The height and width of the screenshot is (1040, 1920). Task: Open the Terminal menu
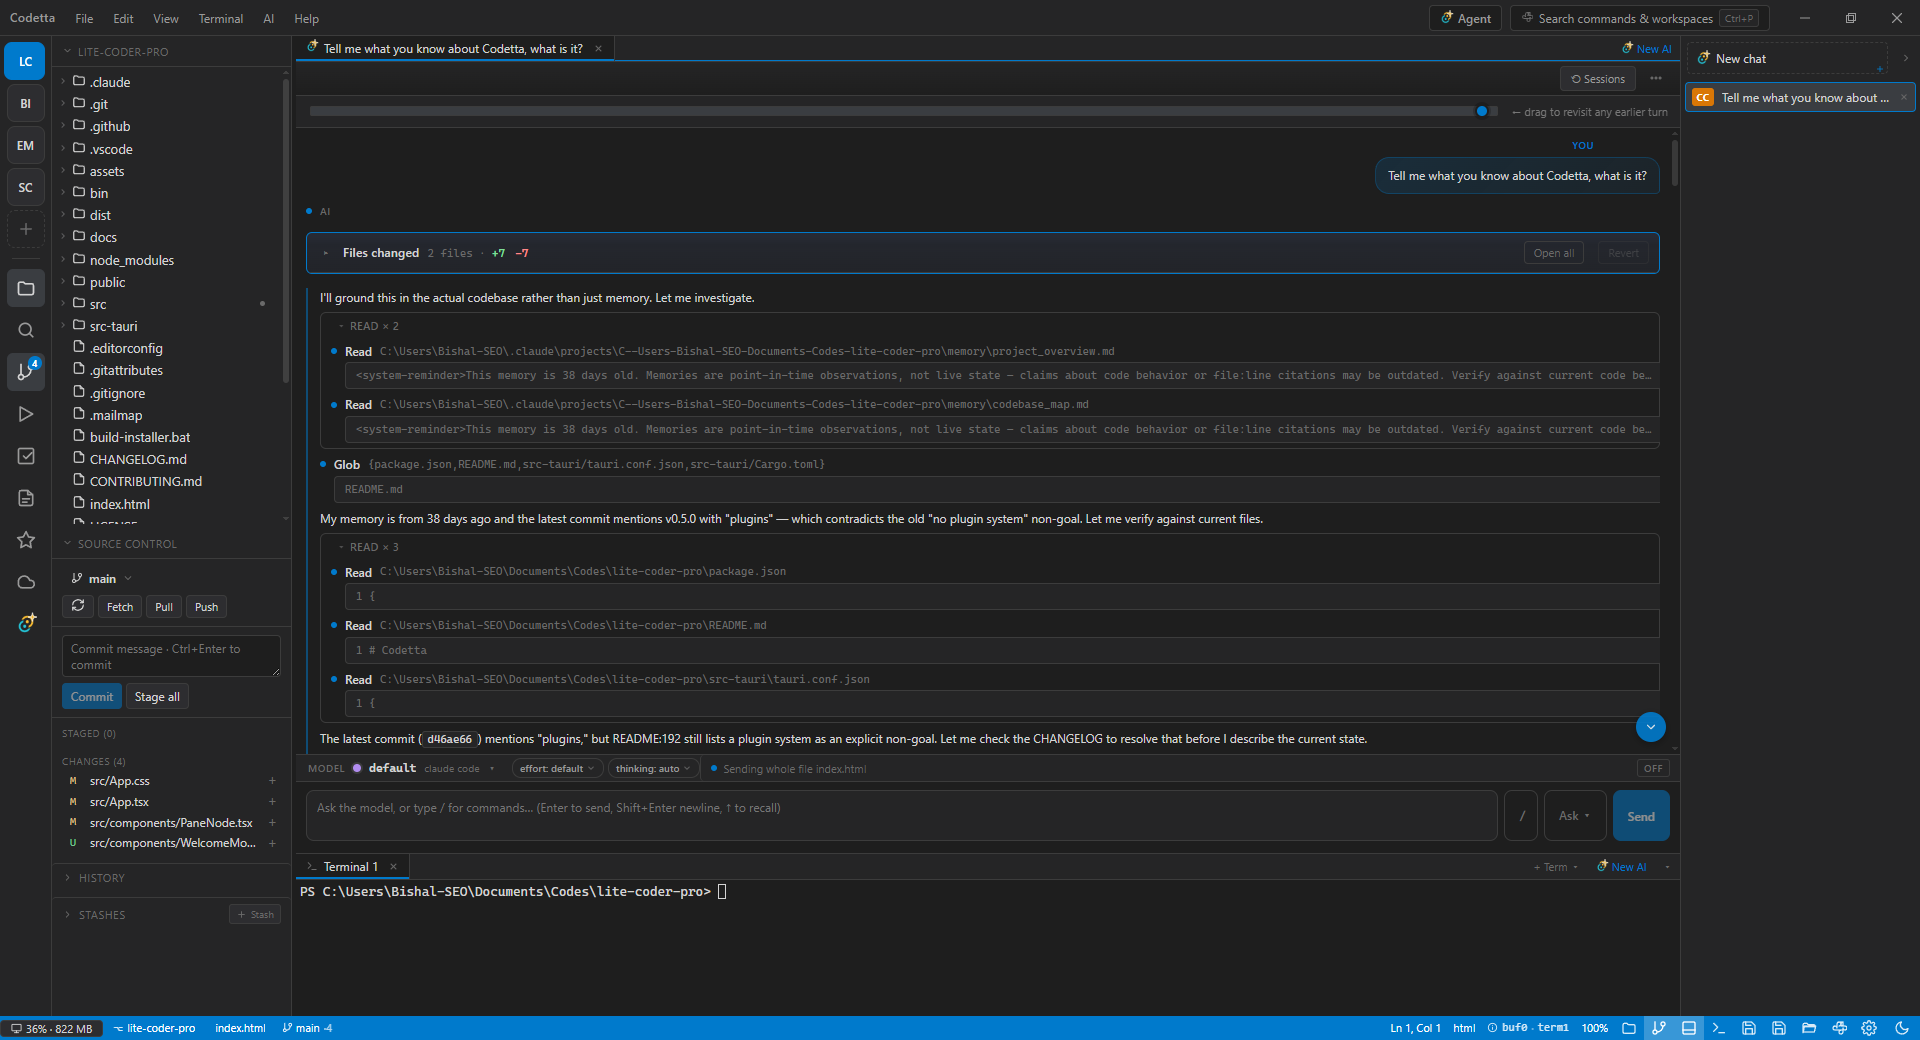[x=220, y=18]
